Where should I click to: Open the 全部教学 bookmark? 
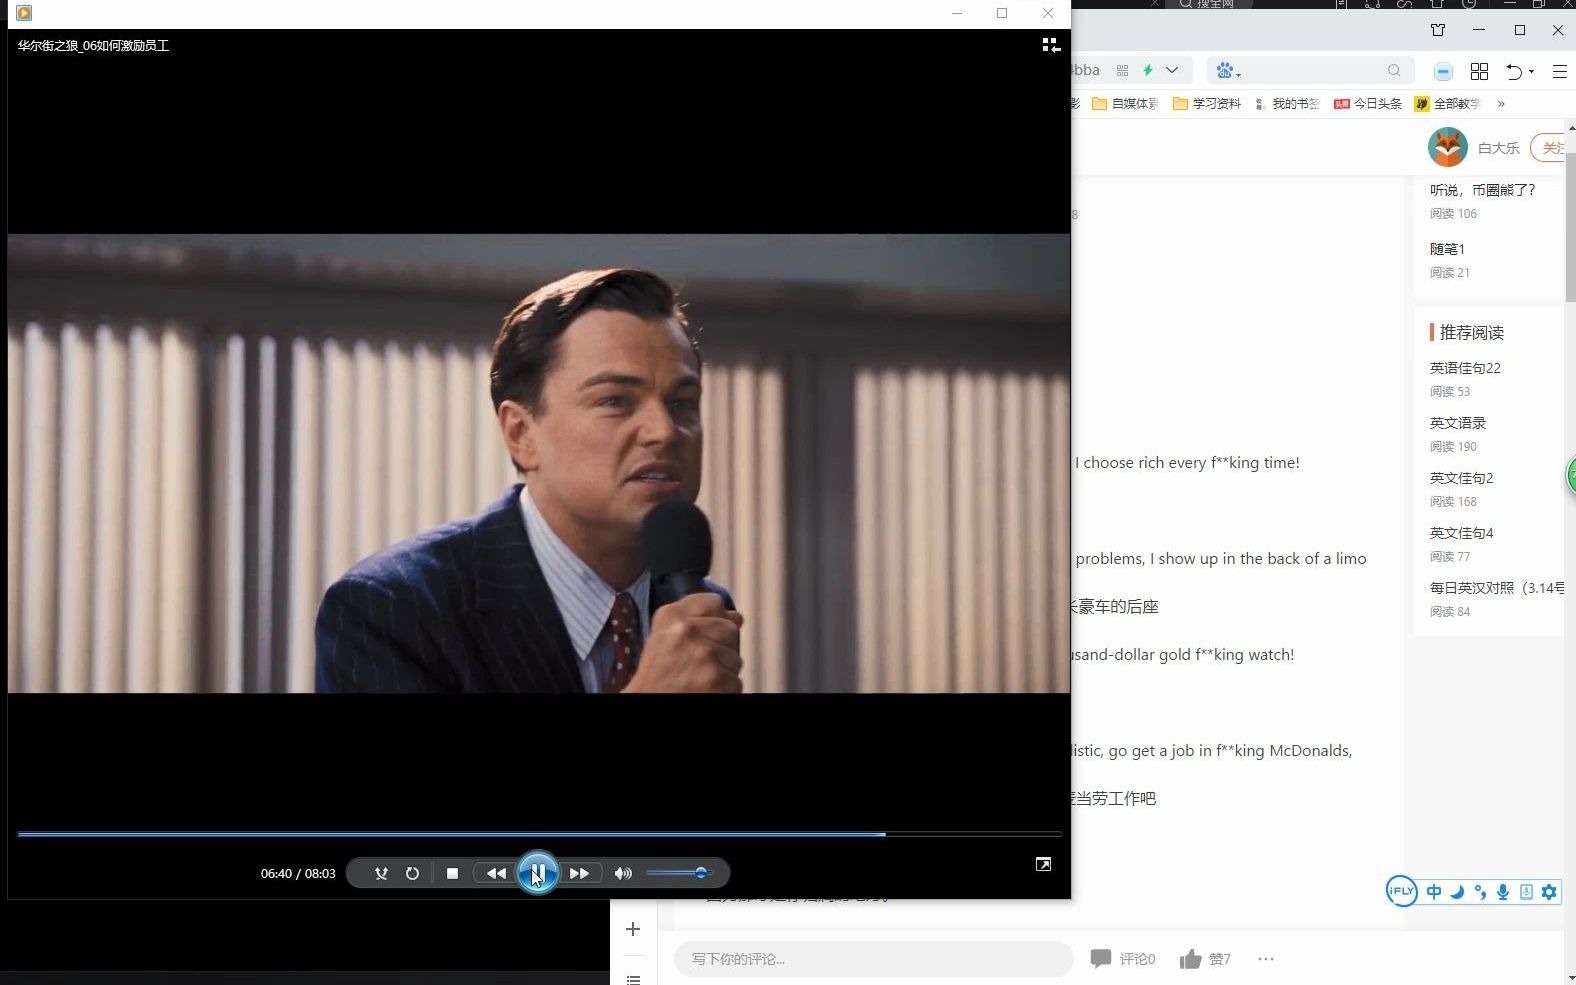pos(1447,103)
